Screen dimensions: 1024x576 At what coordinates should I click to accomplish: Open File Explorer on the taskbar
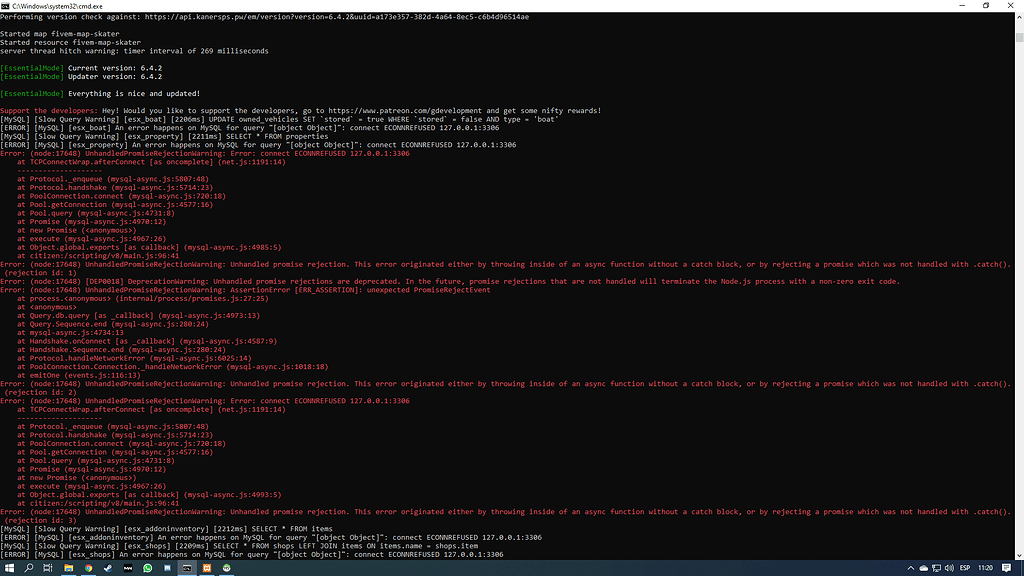point(68,567)
